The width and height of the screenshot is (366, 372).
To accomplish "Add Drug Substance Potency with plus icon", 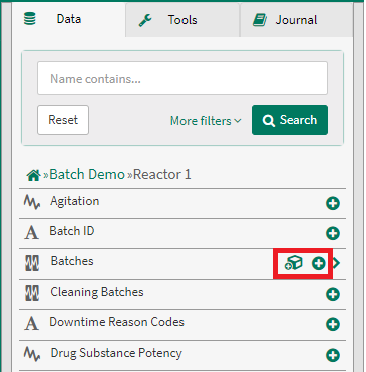I will point(333,355).
